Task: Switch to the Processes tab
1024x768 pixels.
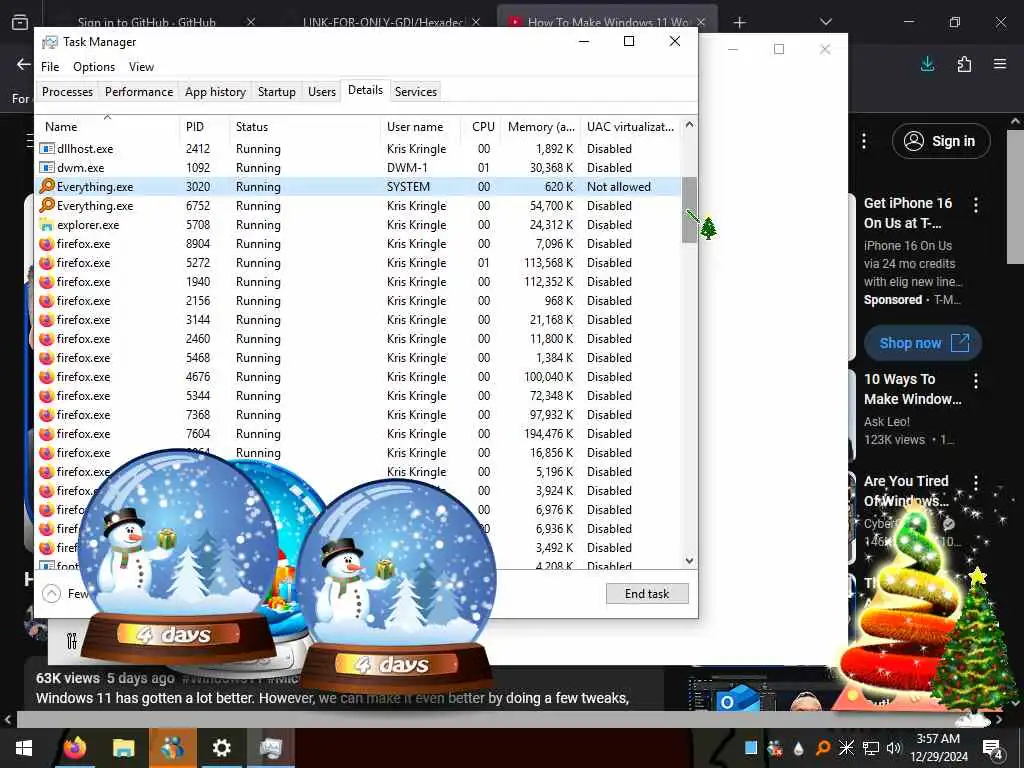Action: (x=67, y=91)
